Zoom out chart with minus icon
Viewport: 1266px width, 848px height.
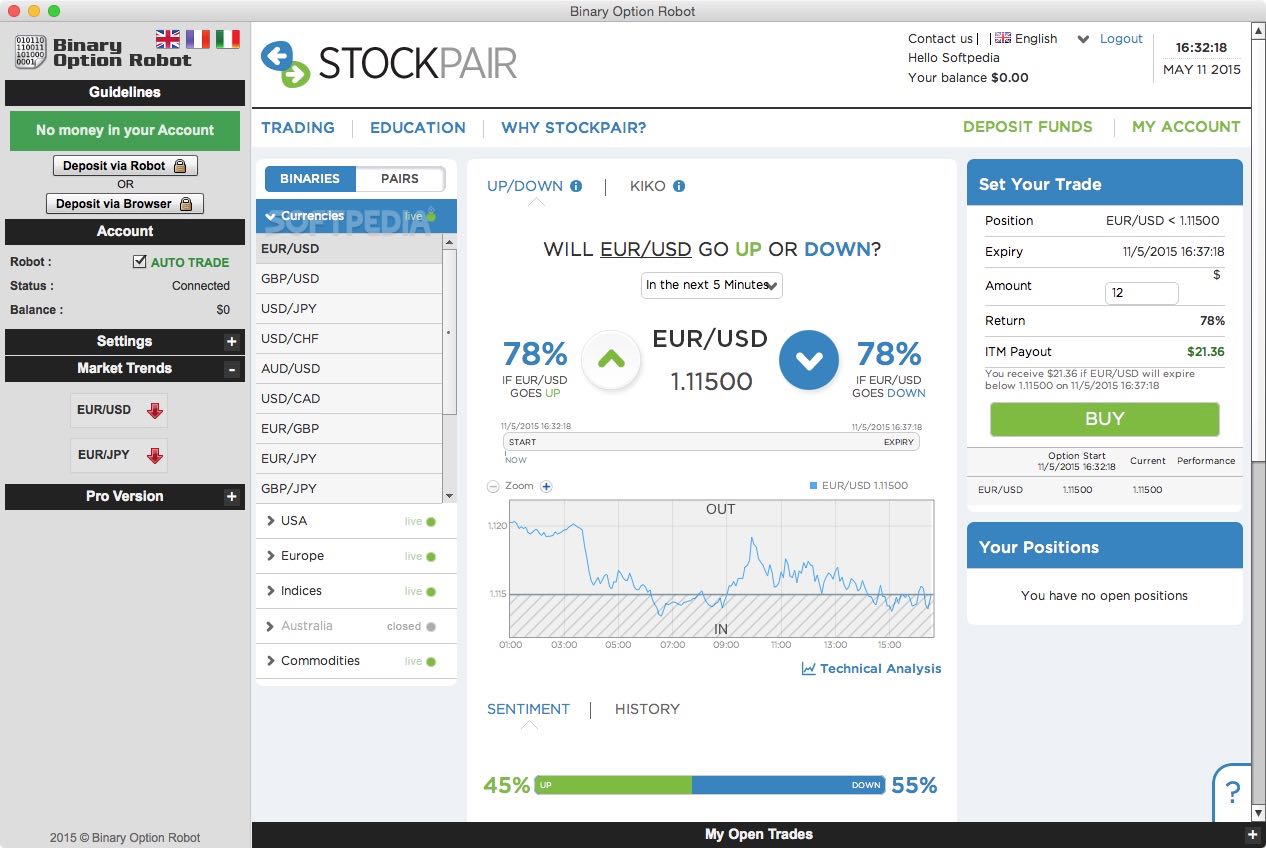pos(493,487)
